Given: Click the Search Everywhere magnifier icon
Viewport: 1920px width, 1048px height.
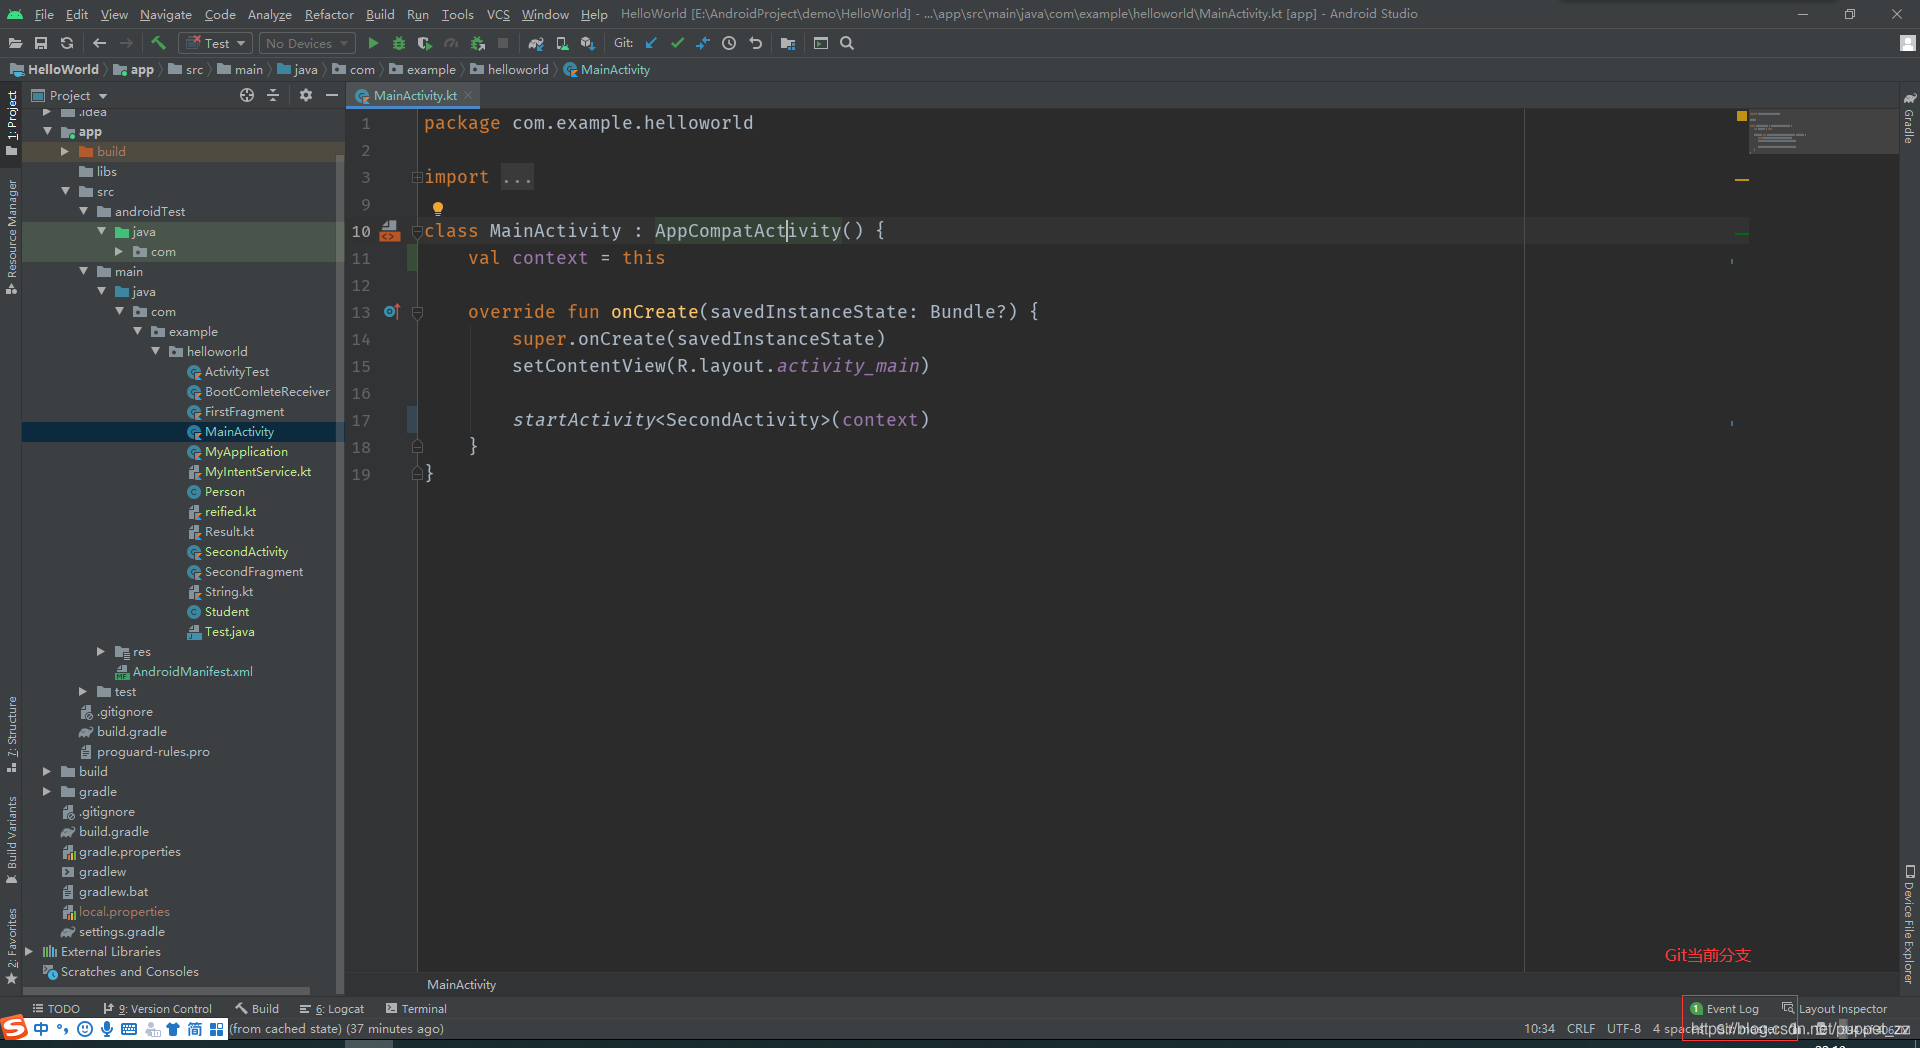Looking at the screenshot, I should 847,43.
